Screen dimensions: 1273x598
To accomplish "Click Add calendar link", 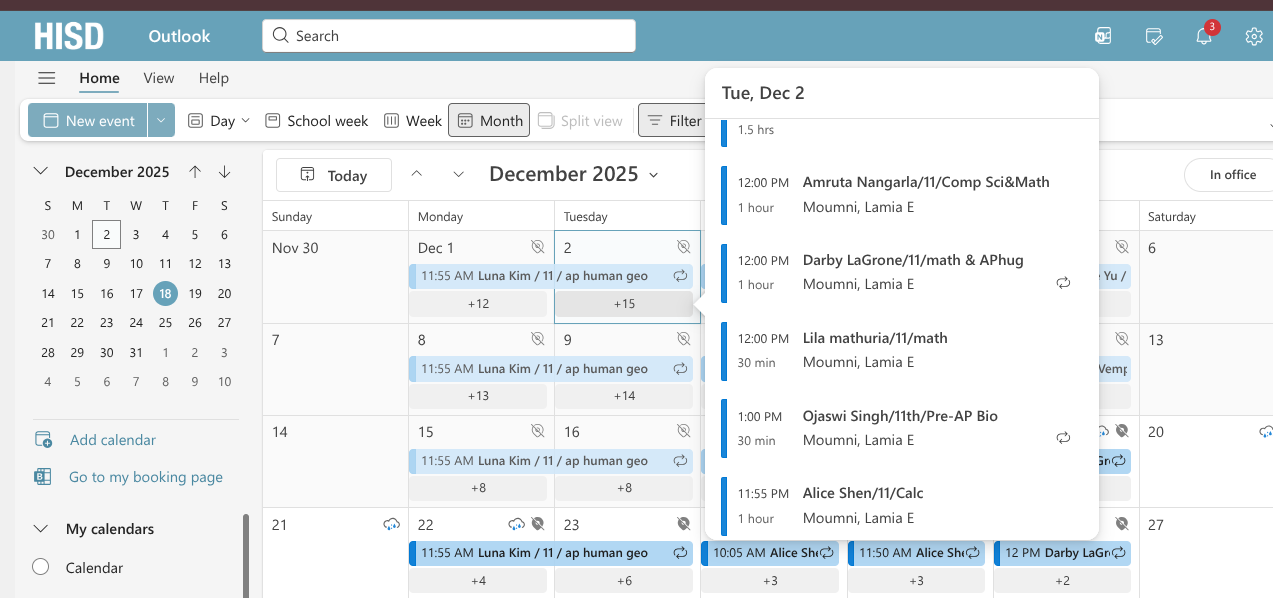I will click(113, 440).
